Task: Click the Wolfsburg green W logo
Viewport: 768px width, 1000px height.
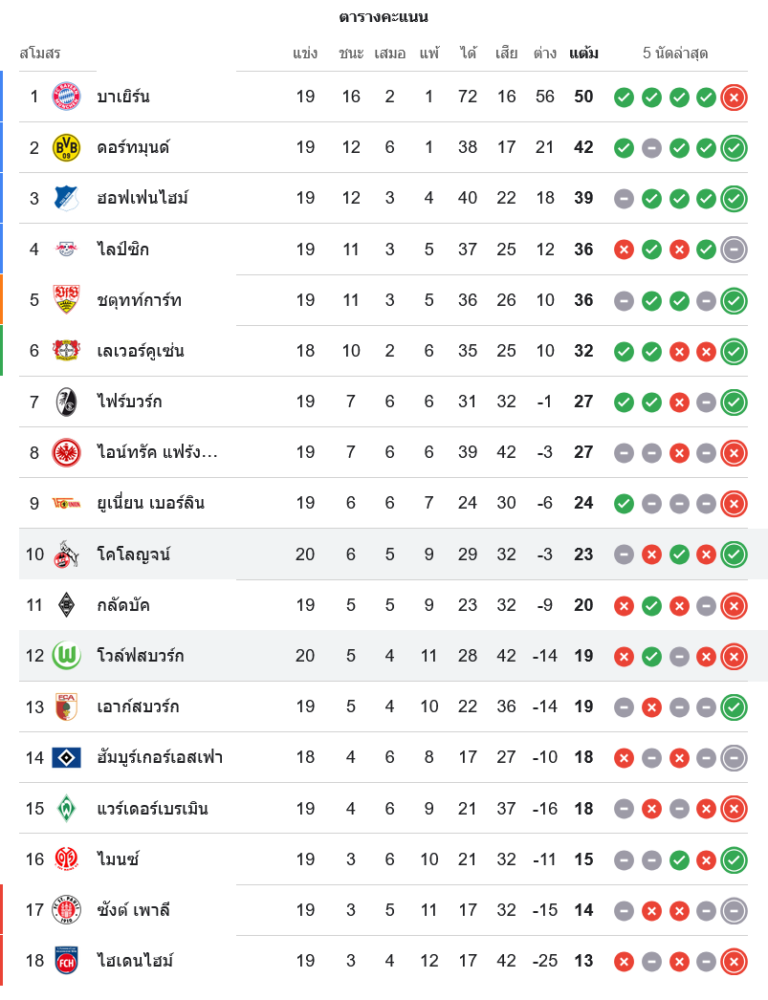Action: click(67, 656)
